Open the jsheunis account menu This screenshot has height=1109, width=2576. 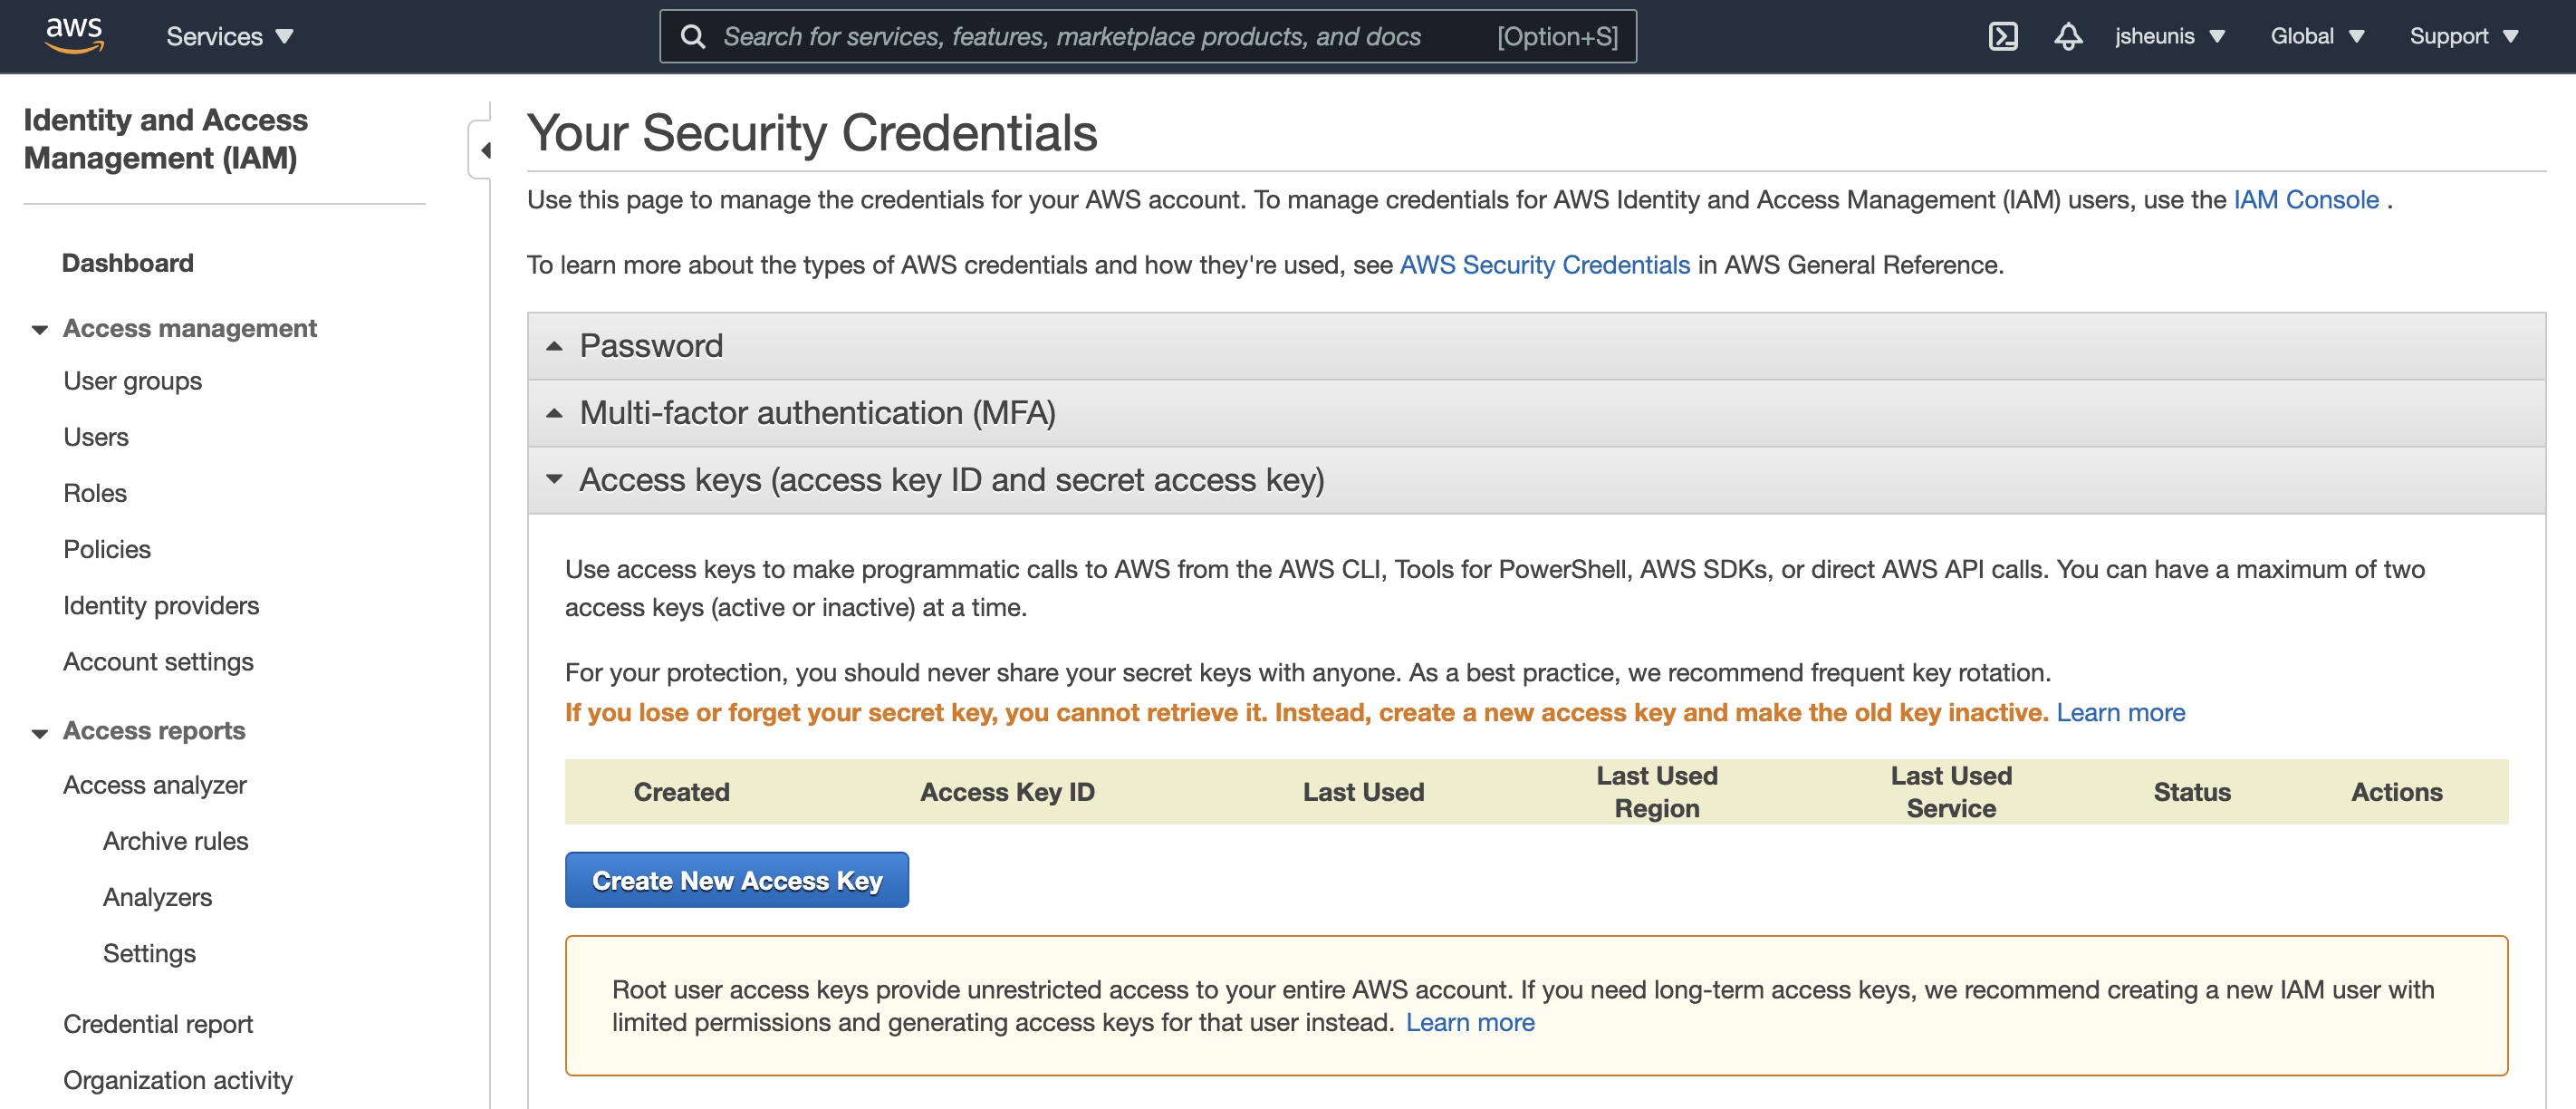click(2170, 36)
